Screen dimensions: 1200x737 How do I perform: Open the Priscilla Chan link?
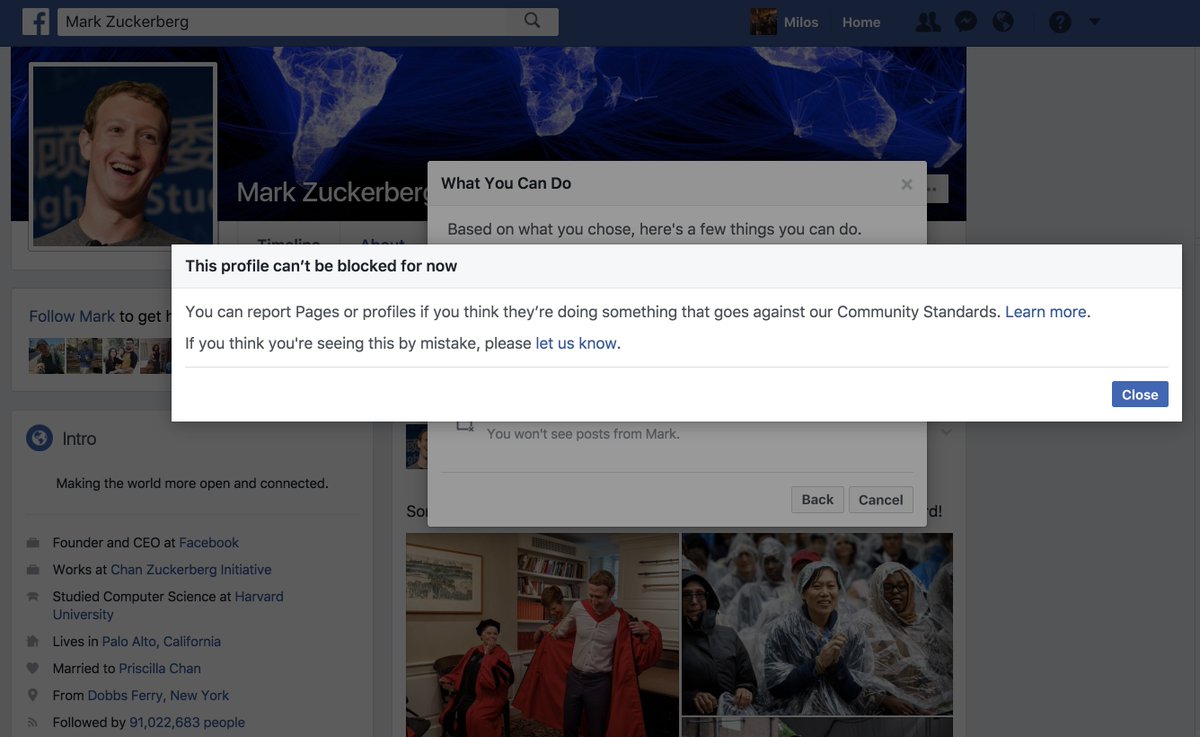pos(160,669)
